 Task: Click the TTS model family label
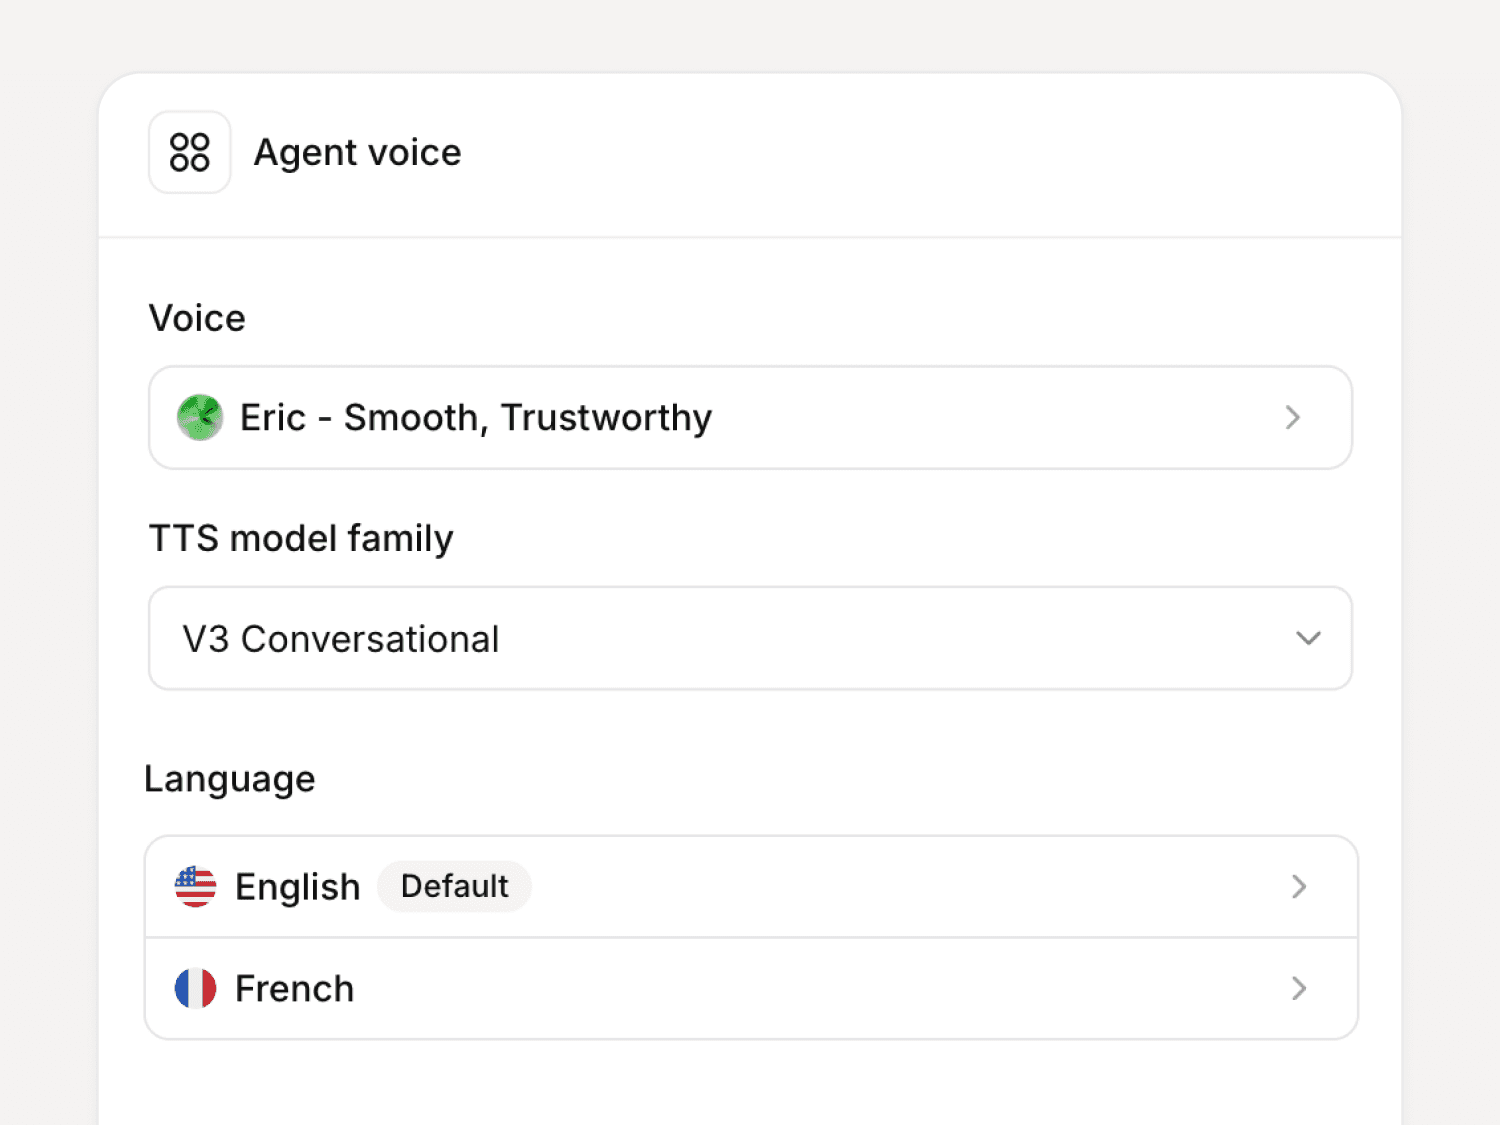(x=301, y=538)
